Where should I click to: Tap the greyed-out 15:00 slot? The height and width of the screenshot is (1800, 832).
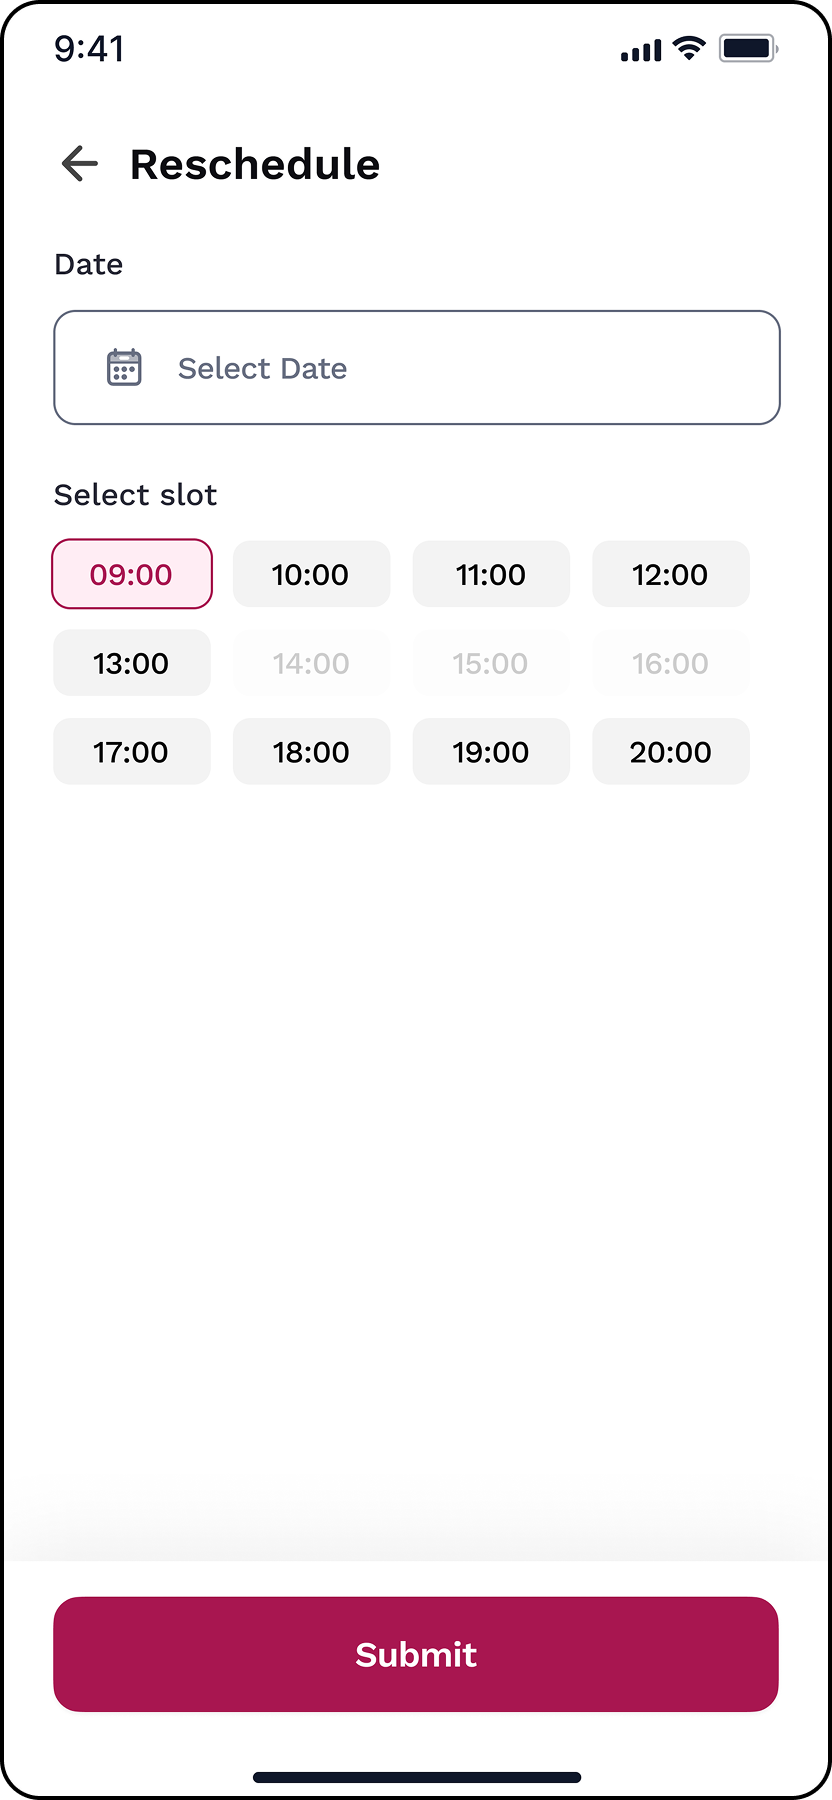click(x=491, y=663)
